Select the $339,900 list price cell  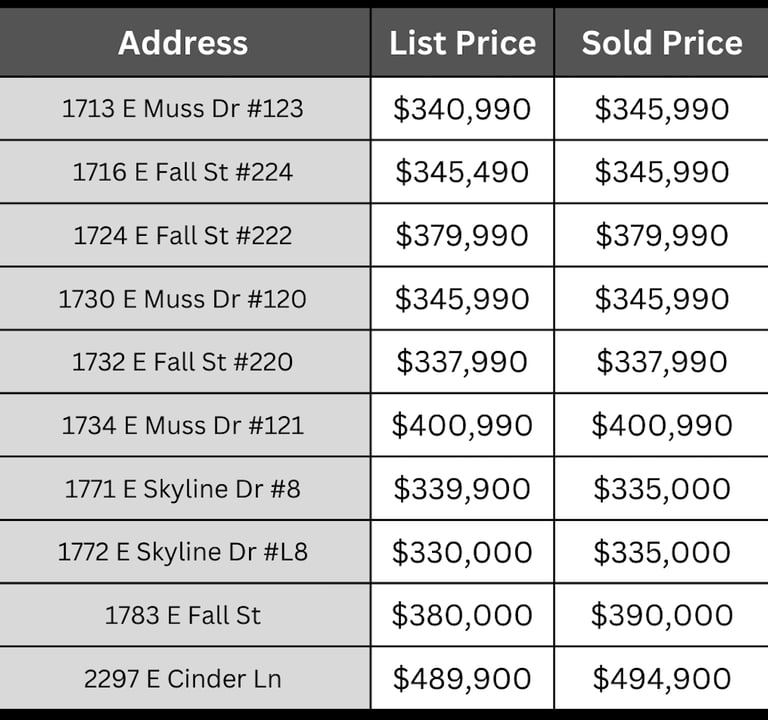coord(462,488)
